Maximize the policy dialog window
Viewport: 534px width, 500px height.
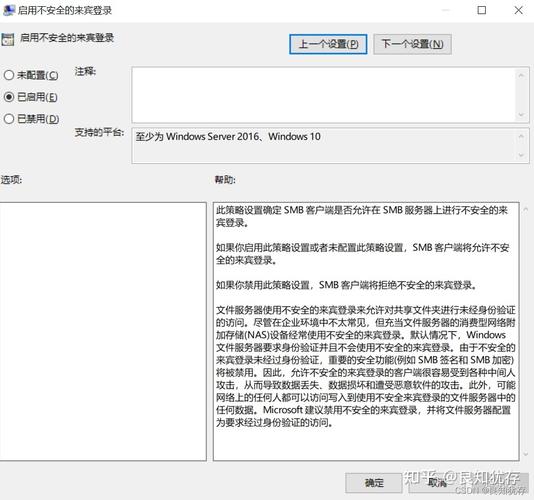[x=482, y=10]
